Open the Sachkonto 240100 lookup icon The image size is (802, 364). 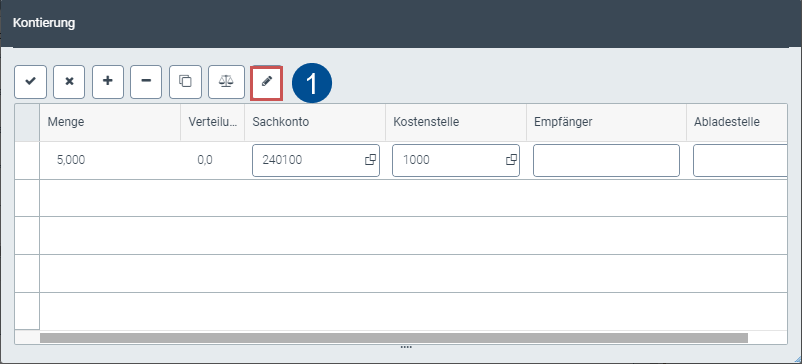pos(370,160)
